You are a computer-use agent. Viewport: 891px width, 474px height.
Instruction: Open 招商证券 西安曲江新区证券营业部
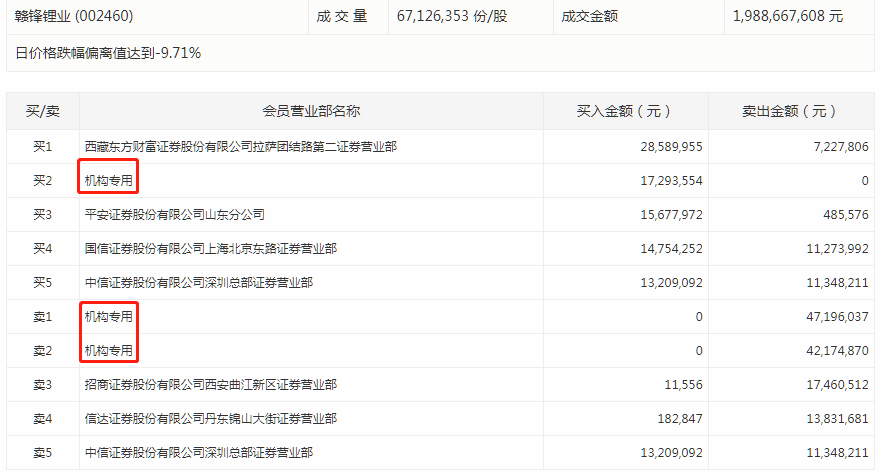point(210,385)
